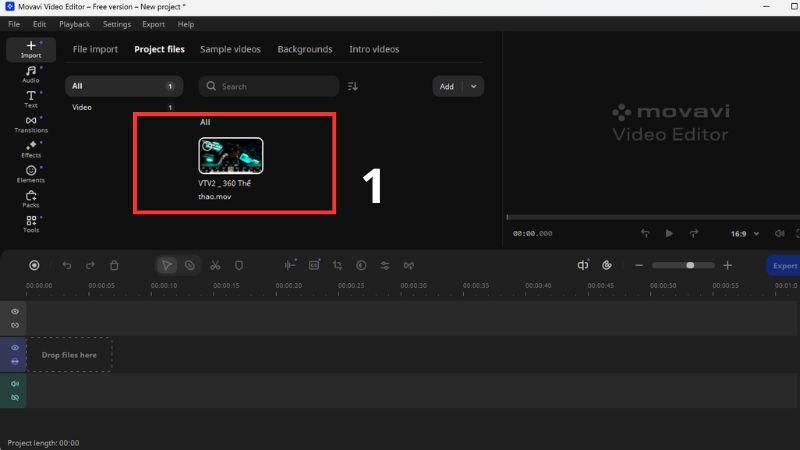Open the Text tool panel
Viewport: 800px width, 450px height.
[31, 99]
